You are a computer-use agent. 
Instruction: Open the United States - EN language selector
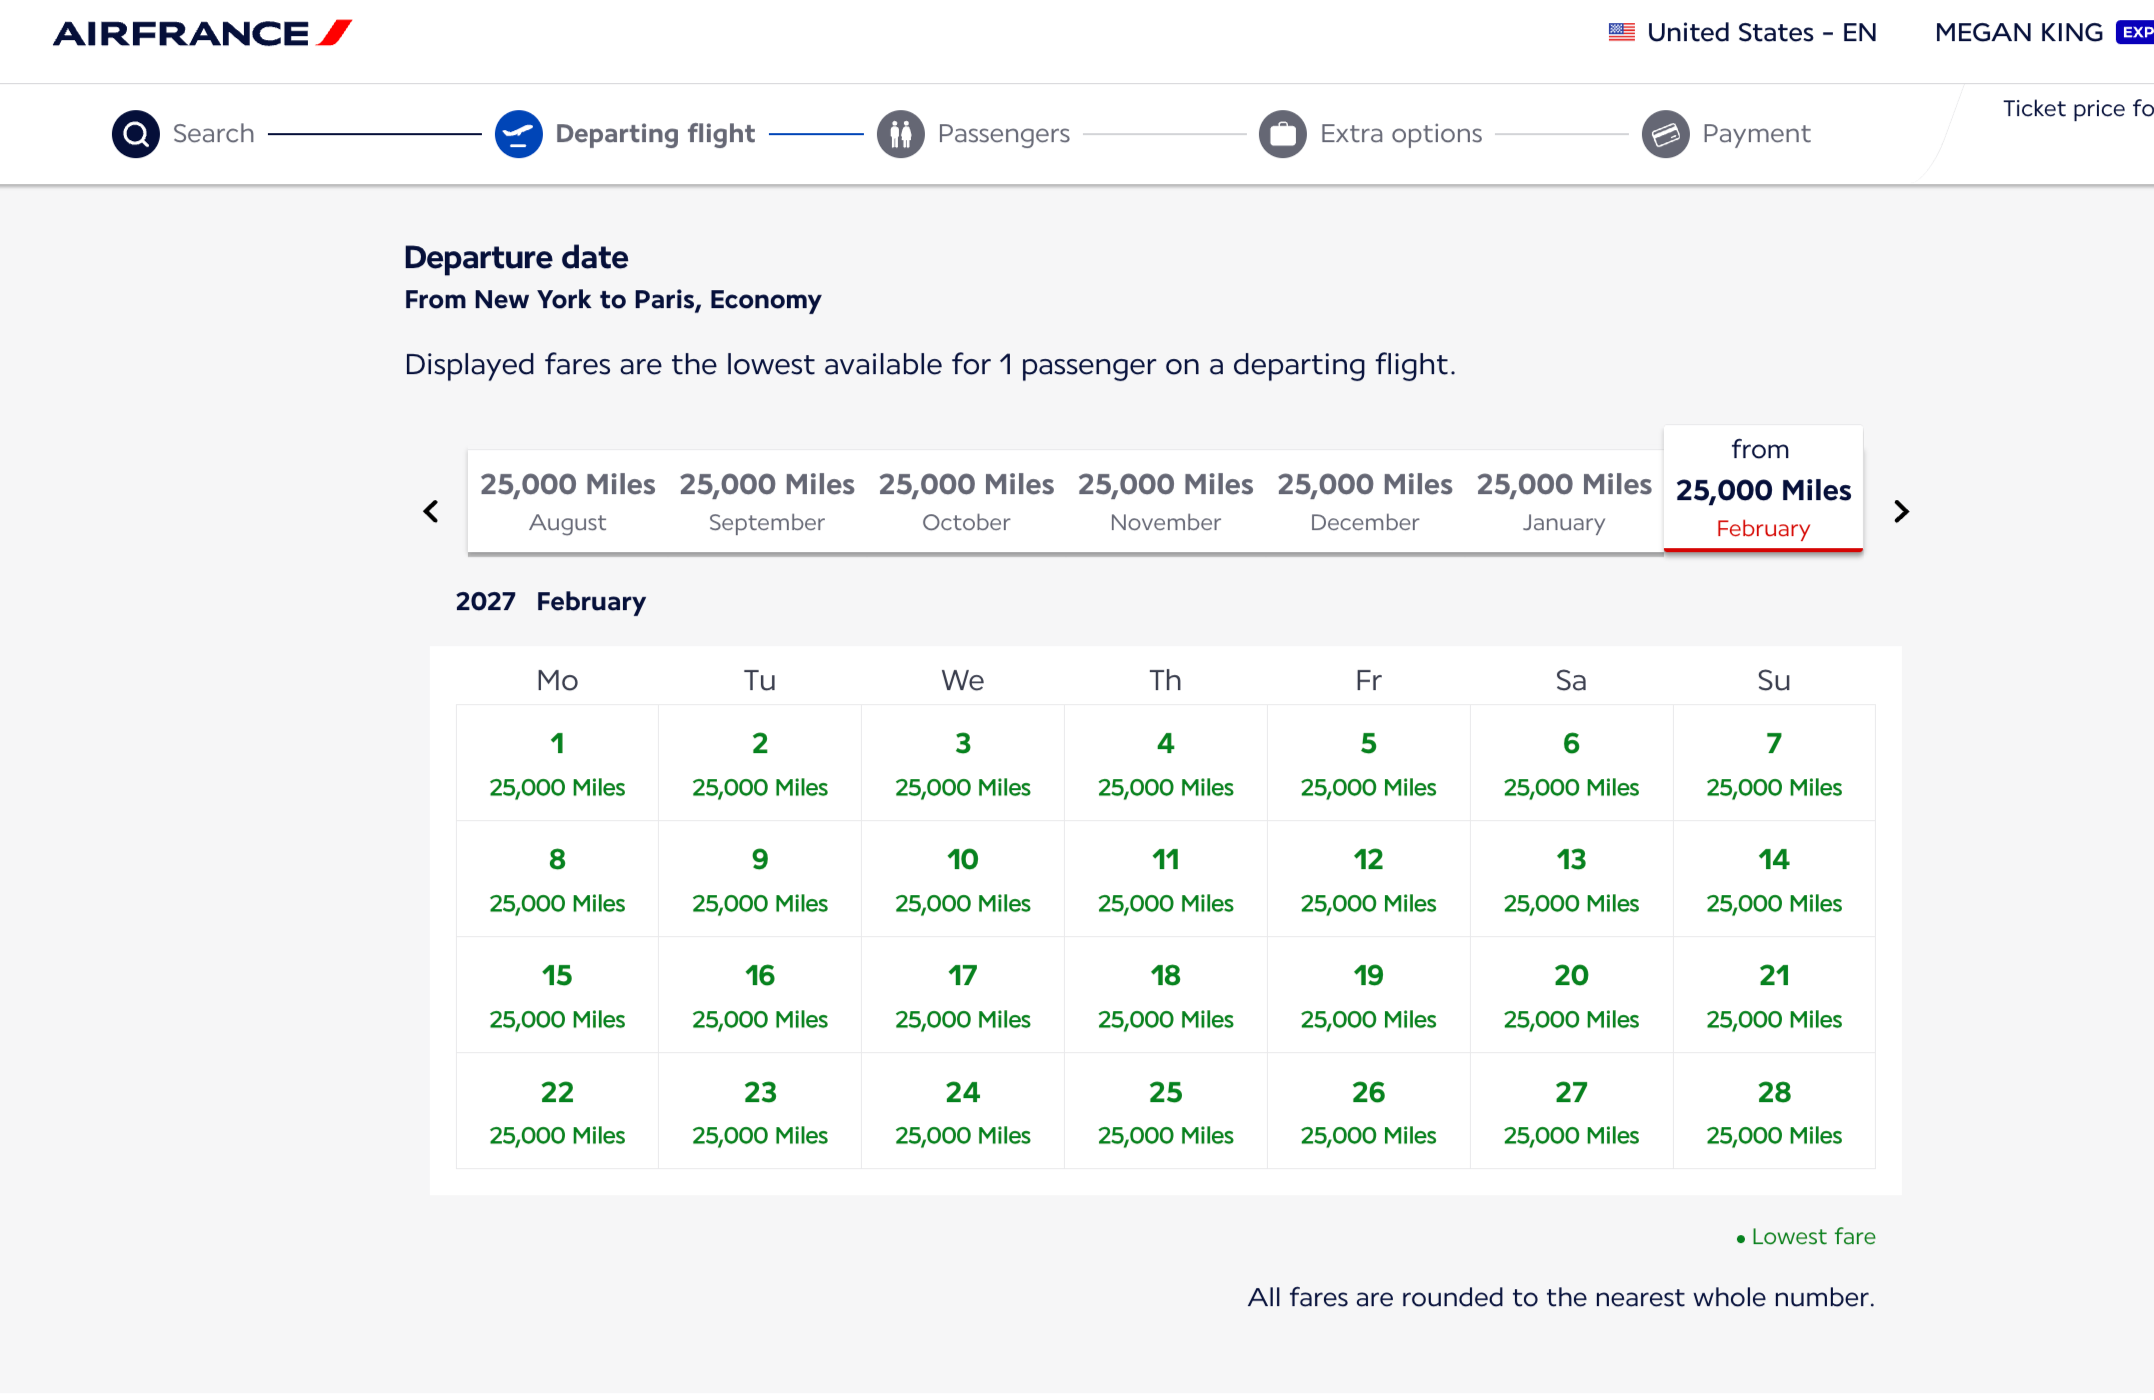coord(1760,32)
